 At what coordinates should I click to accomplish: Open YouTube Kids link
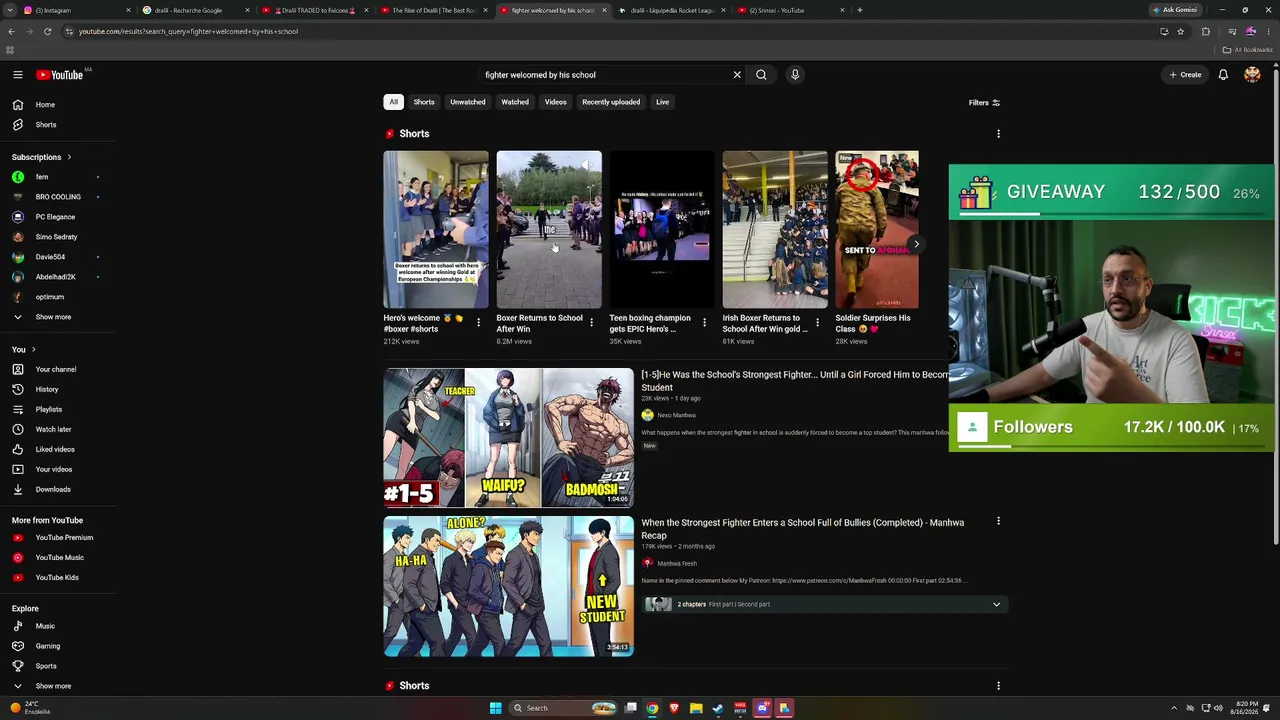pos(57,578)
